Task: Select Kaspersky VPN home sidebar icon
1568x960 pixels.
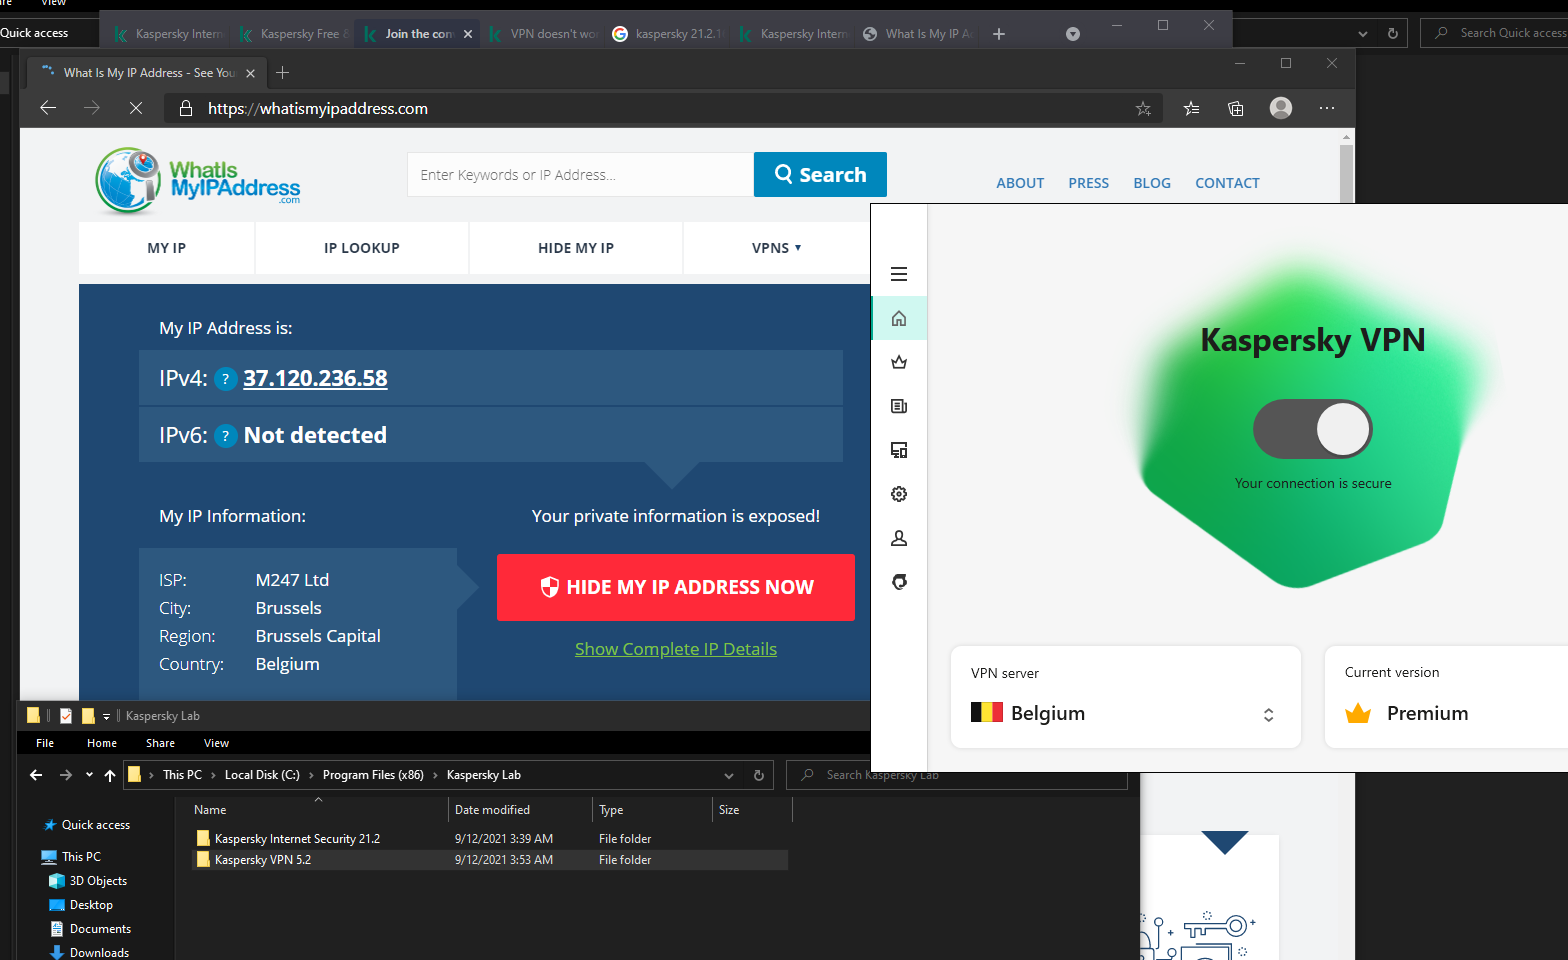Action: click(x=899, y=318)
